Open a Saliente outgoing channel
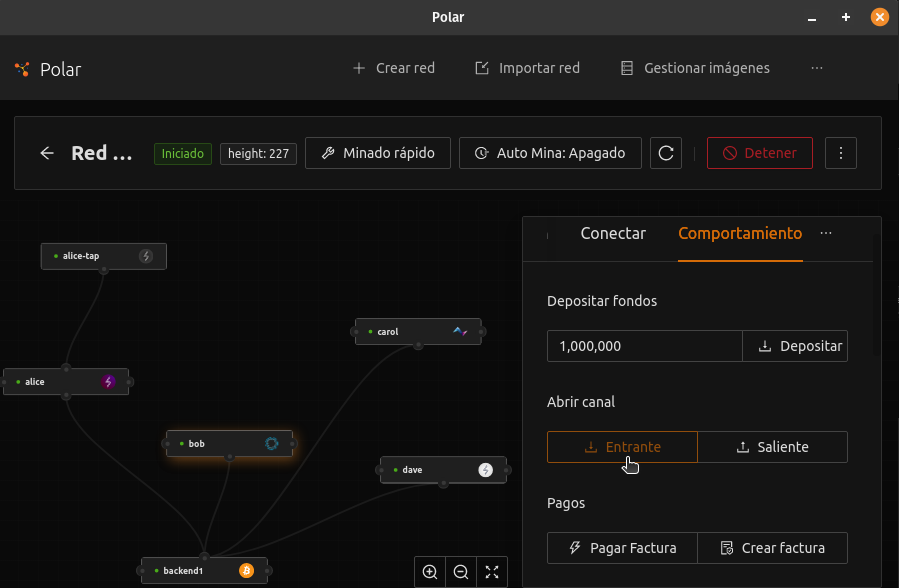The width and height of the screenshot is (899, 588). point(772,447)
